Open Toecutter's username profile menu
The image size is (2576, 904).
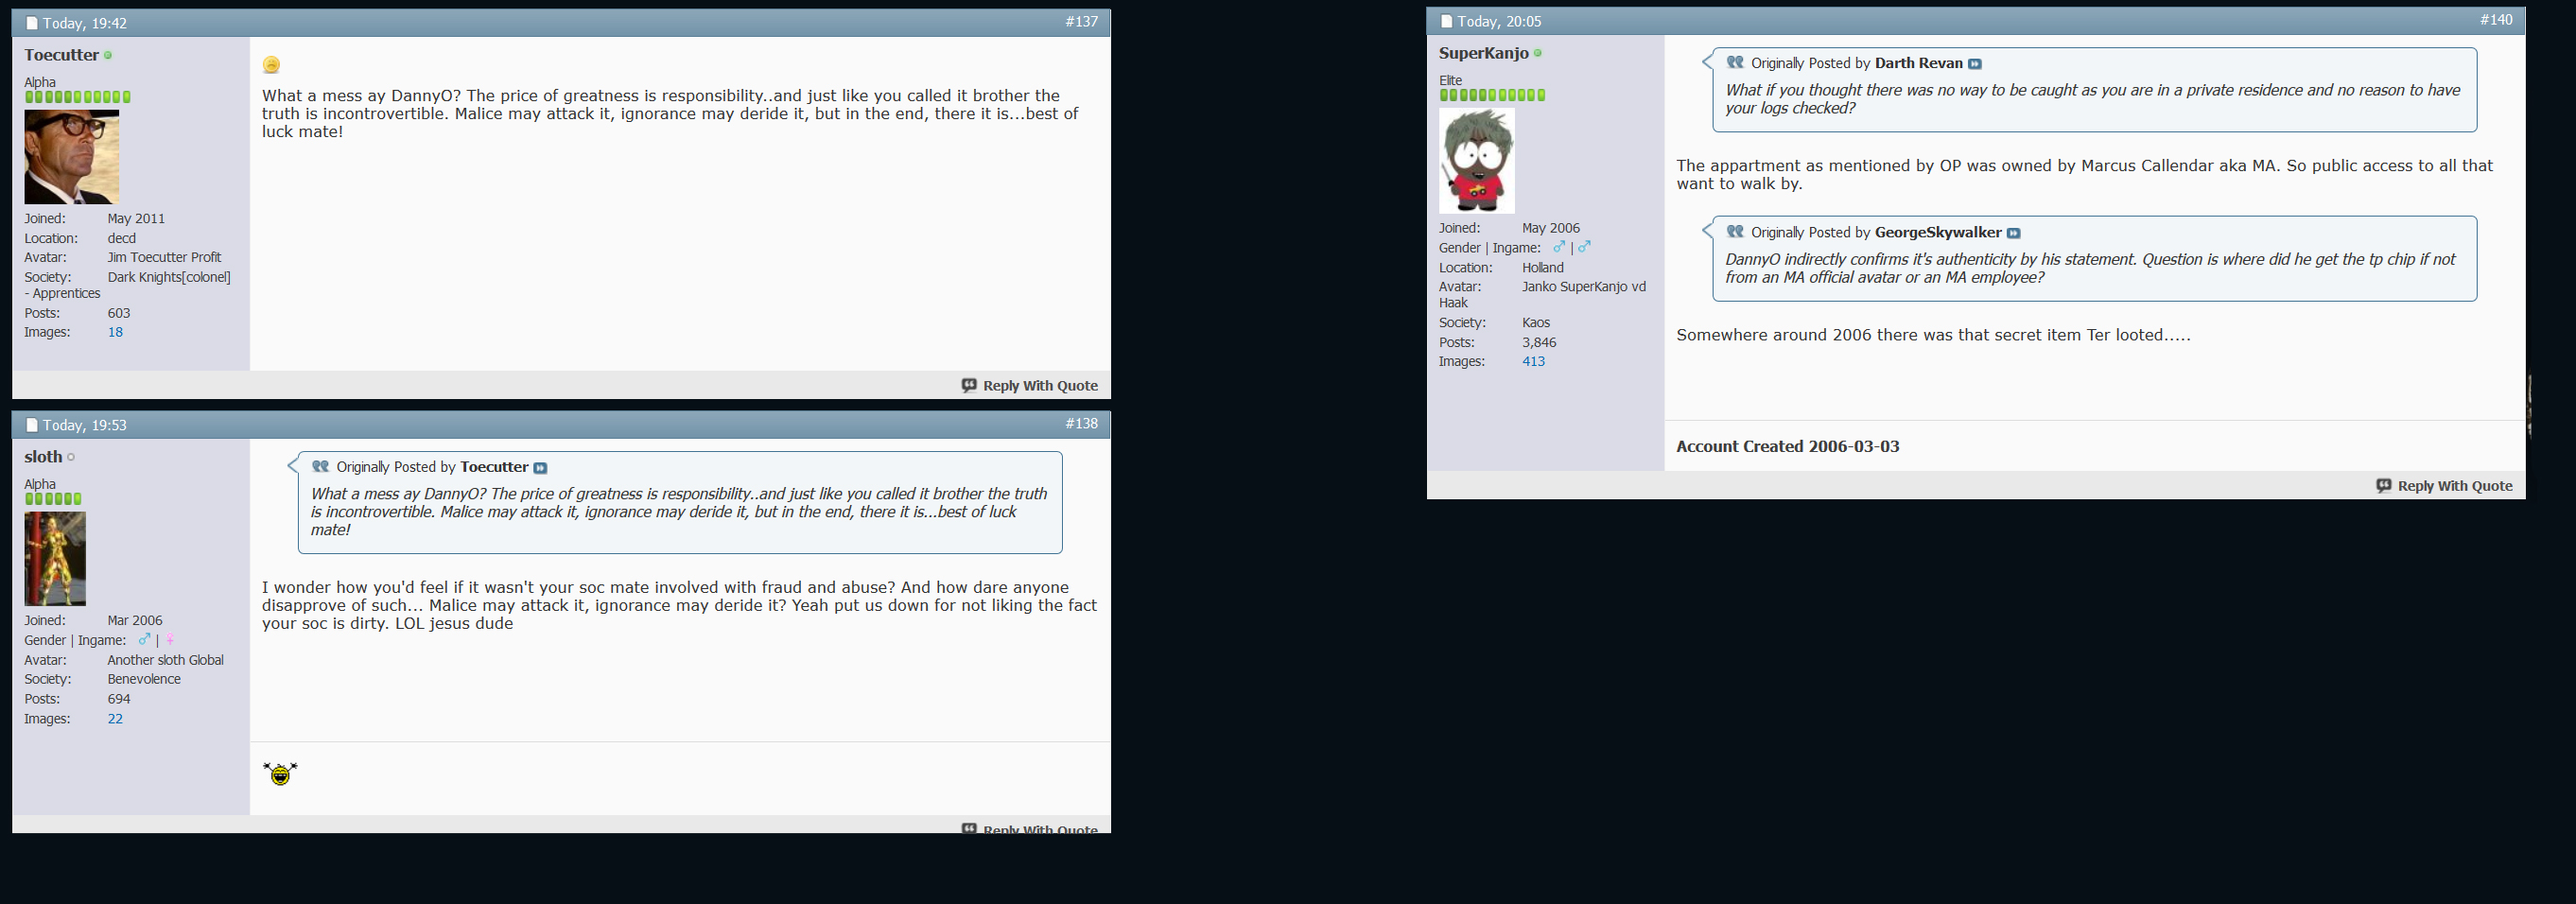(61, 55)
